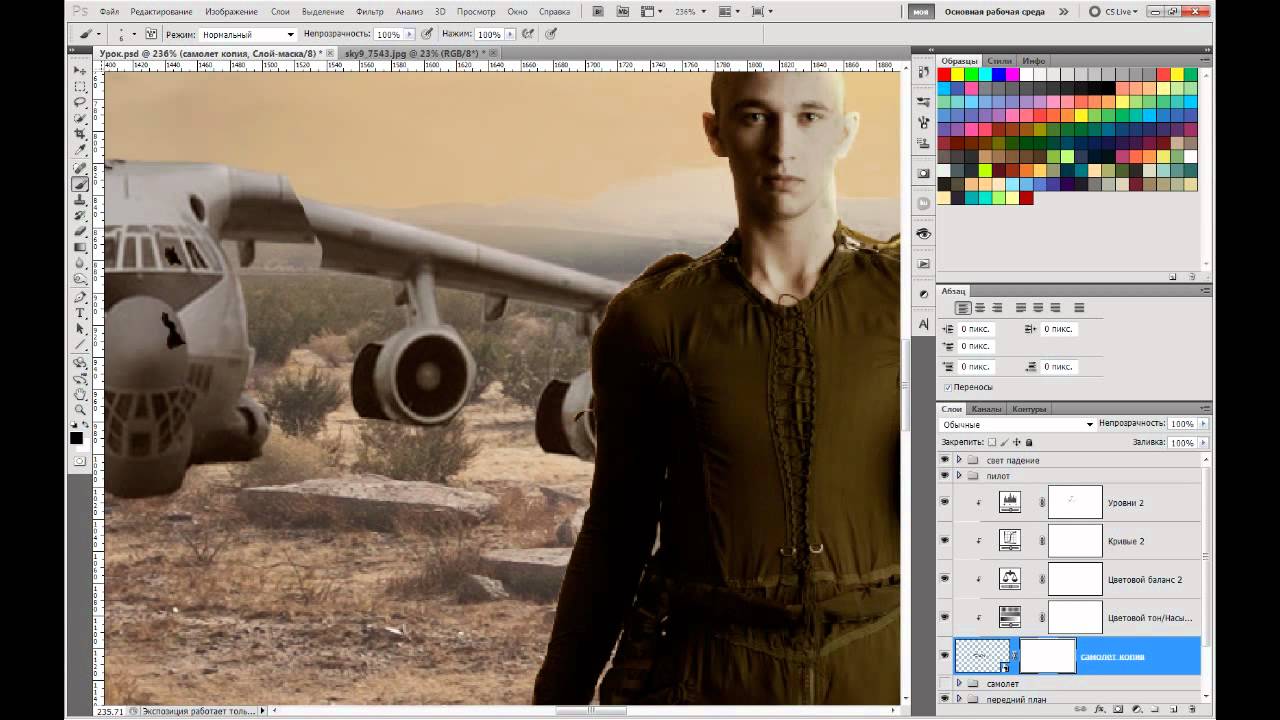The height and width of the screenshot is (720, 1280).
Task: Select the Gradient tool
Action: pos(80,247)
